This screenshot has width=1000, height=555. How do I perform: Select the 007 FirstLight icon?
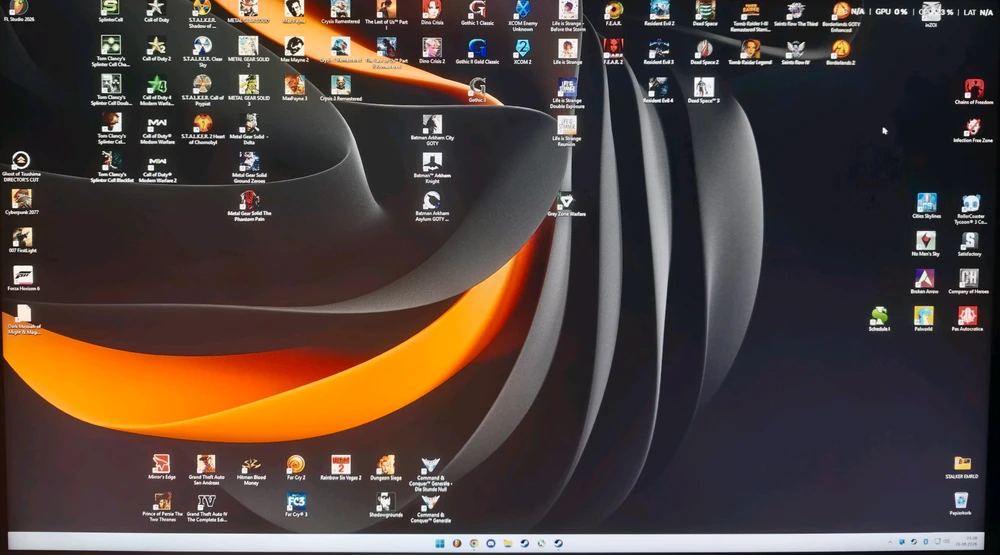(x=22, y=239)
